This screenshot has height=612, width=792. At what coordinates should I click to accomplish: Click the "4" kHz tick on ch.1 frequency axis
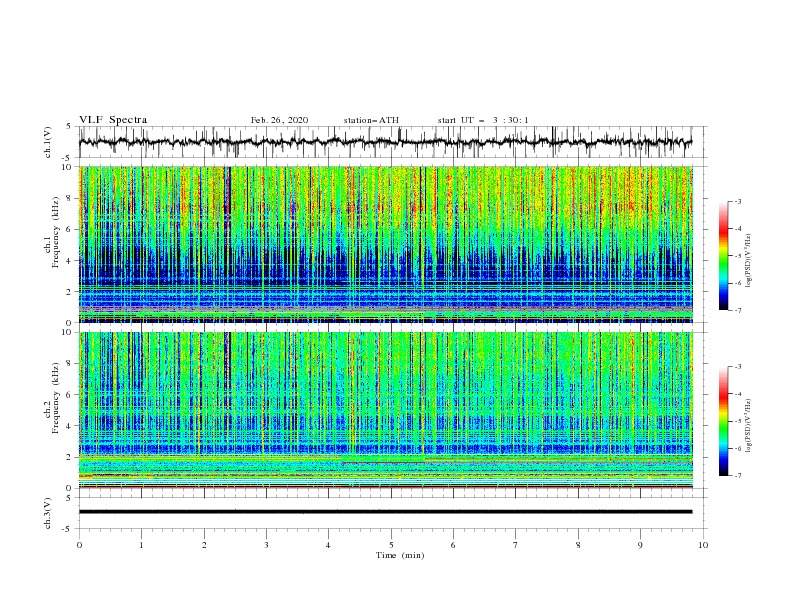pyautogui.click(x=70, y=261)
